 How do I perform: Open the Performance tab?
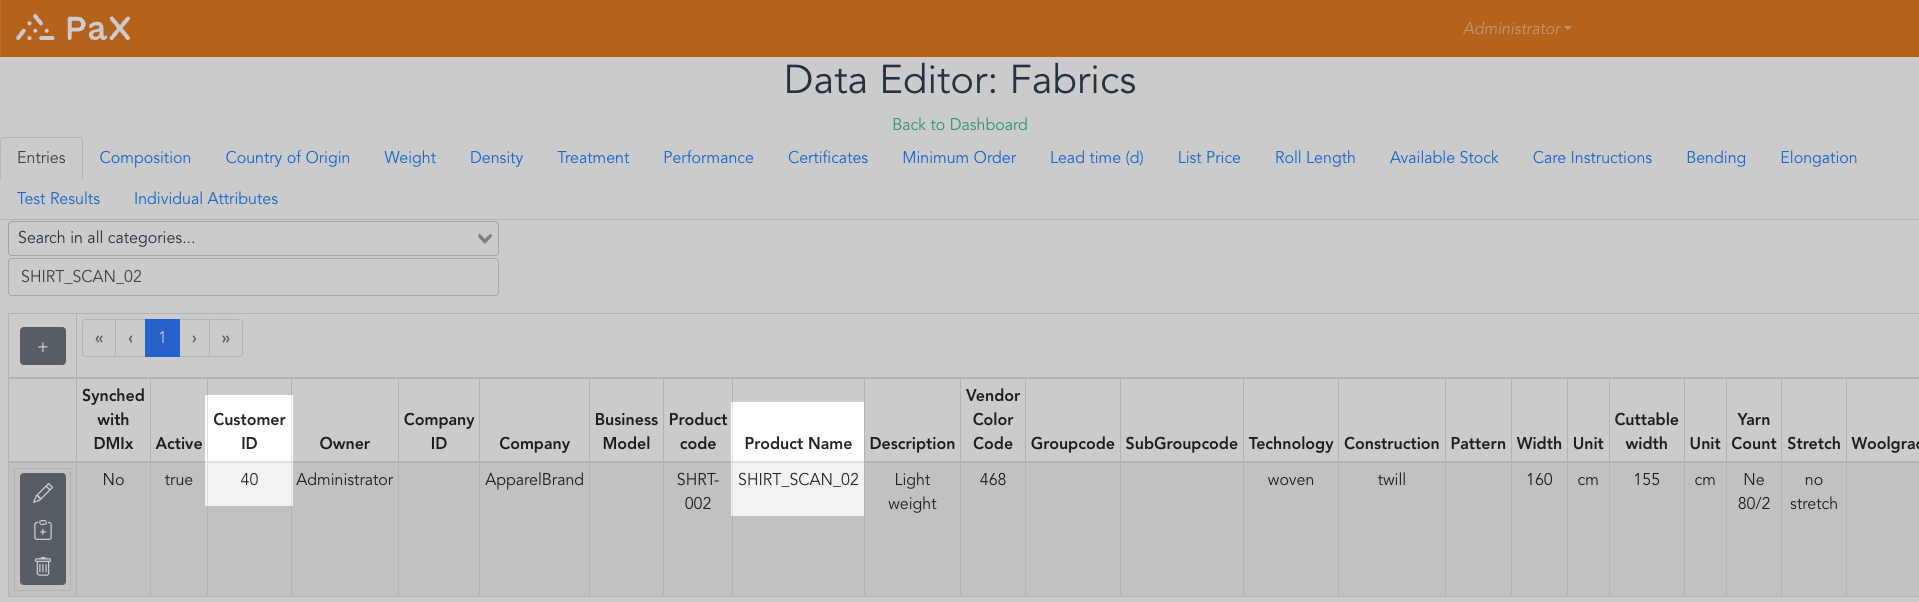click(708, 158)
